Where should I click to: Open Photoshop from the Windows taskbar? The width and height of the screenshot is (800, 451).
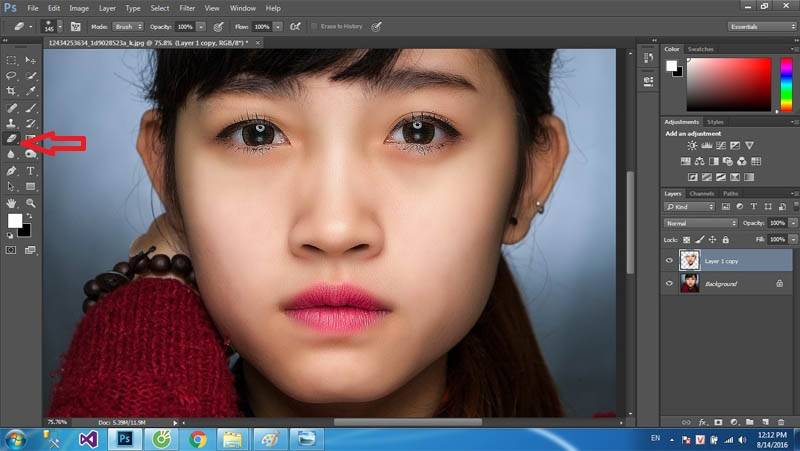[125, 439]
